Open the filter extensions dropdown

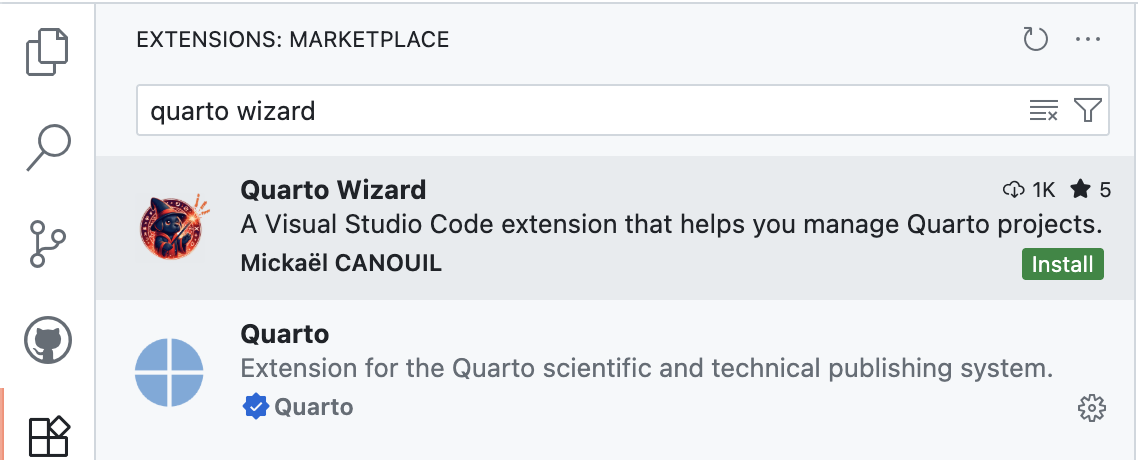click(1087, 111)
